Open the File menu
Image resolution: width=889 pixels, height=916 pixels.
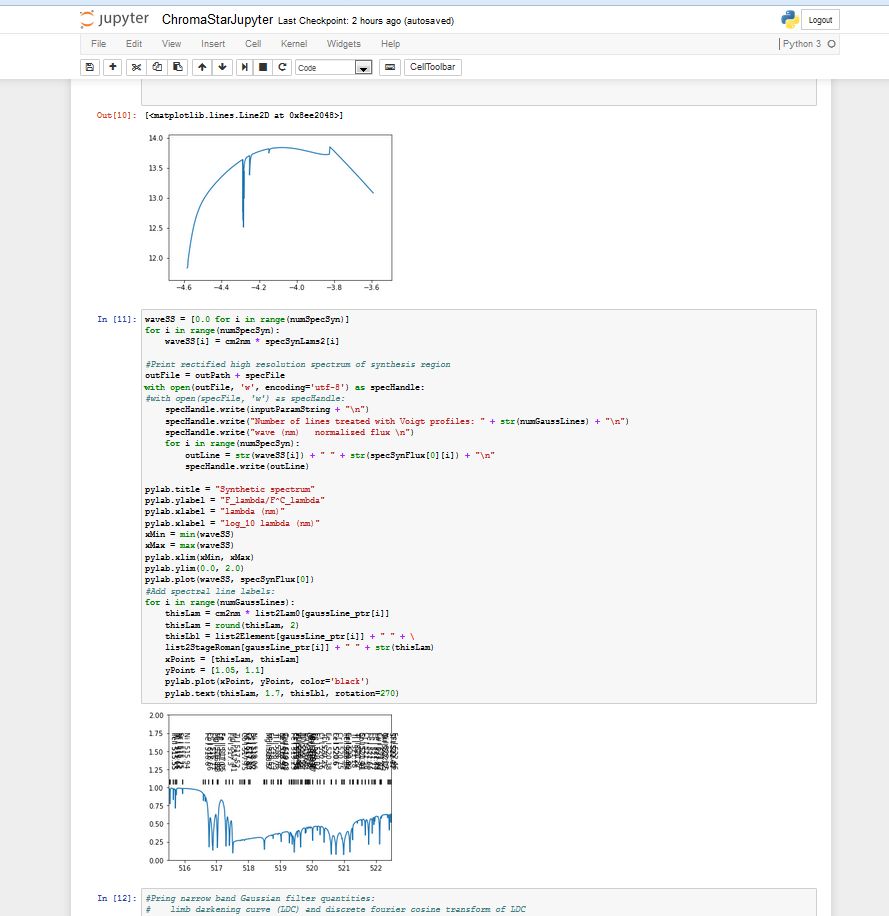(99, 44)
